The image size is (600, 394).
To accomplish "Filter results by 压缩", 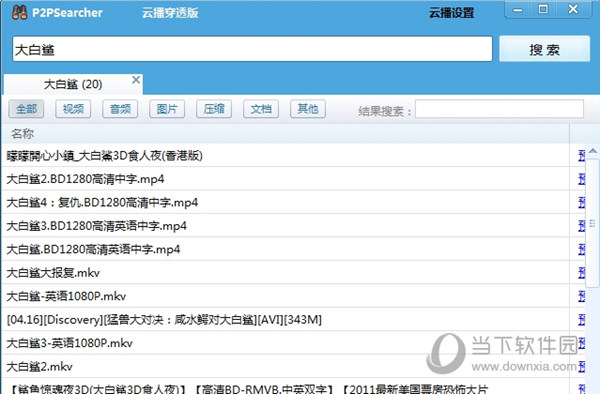I will click(214, 109).
